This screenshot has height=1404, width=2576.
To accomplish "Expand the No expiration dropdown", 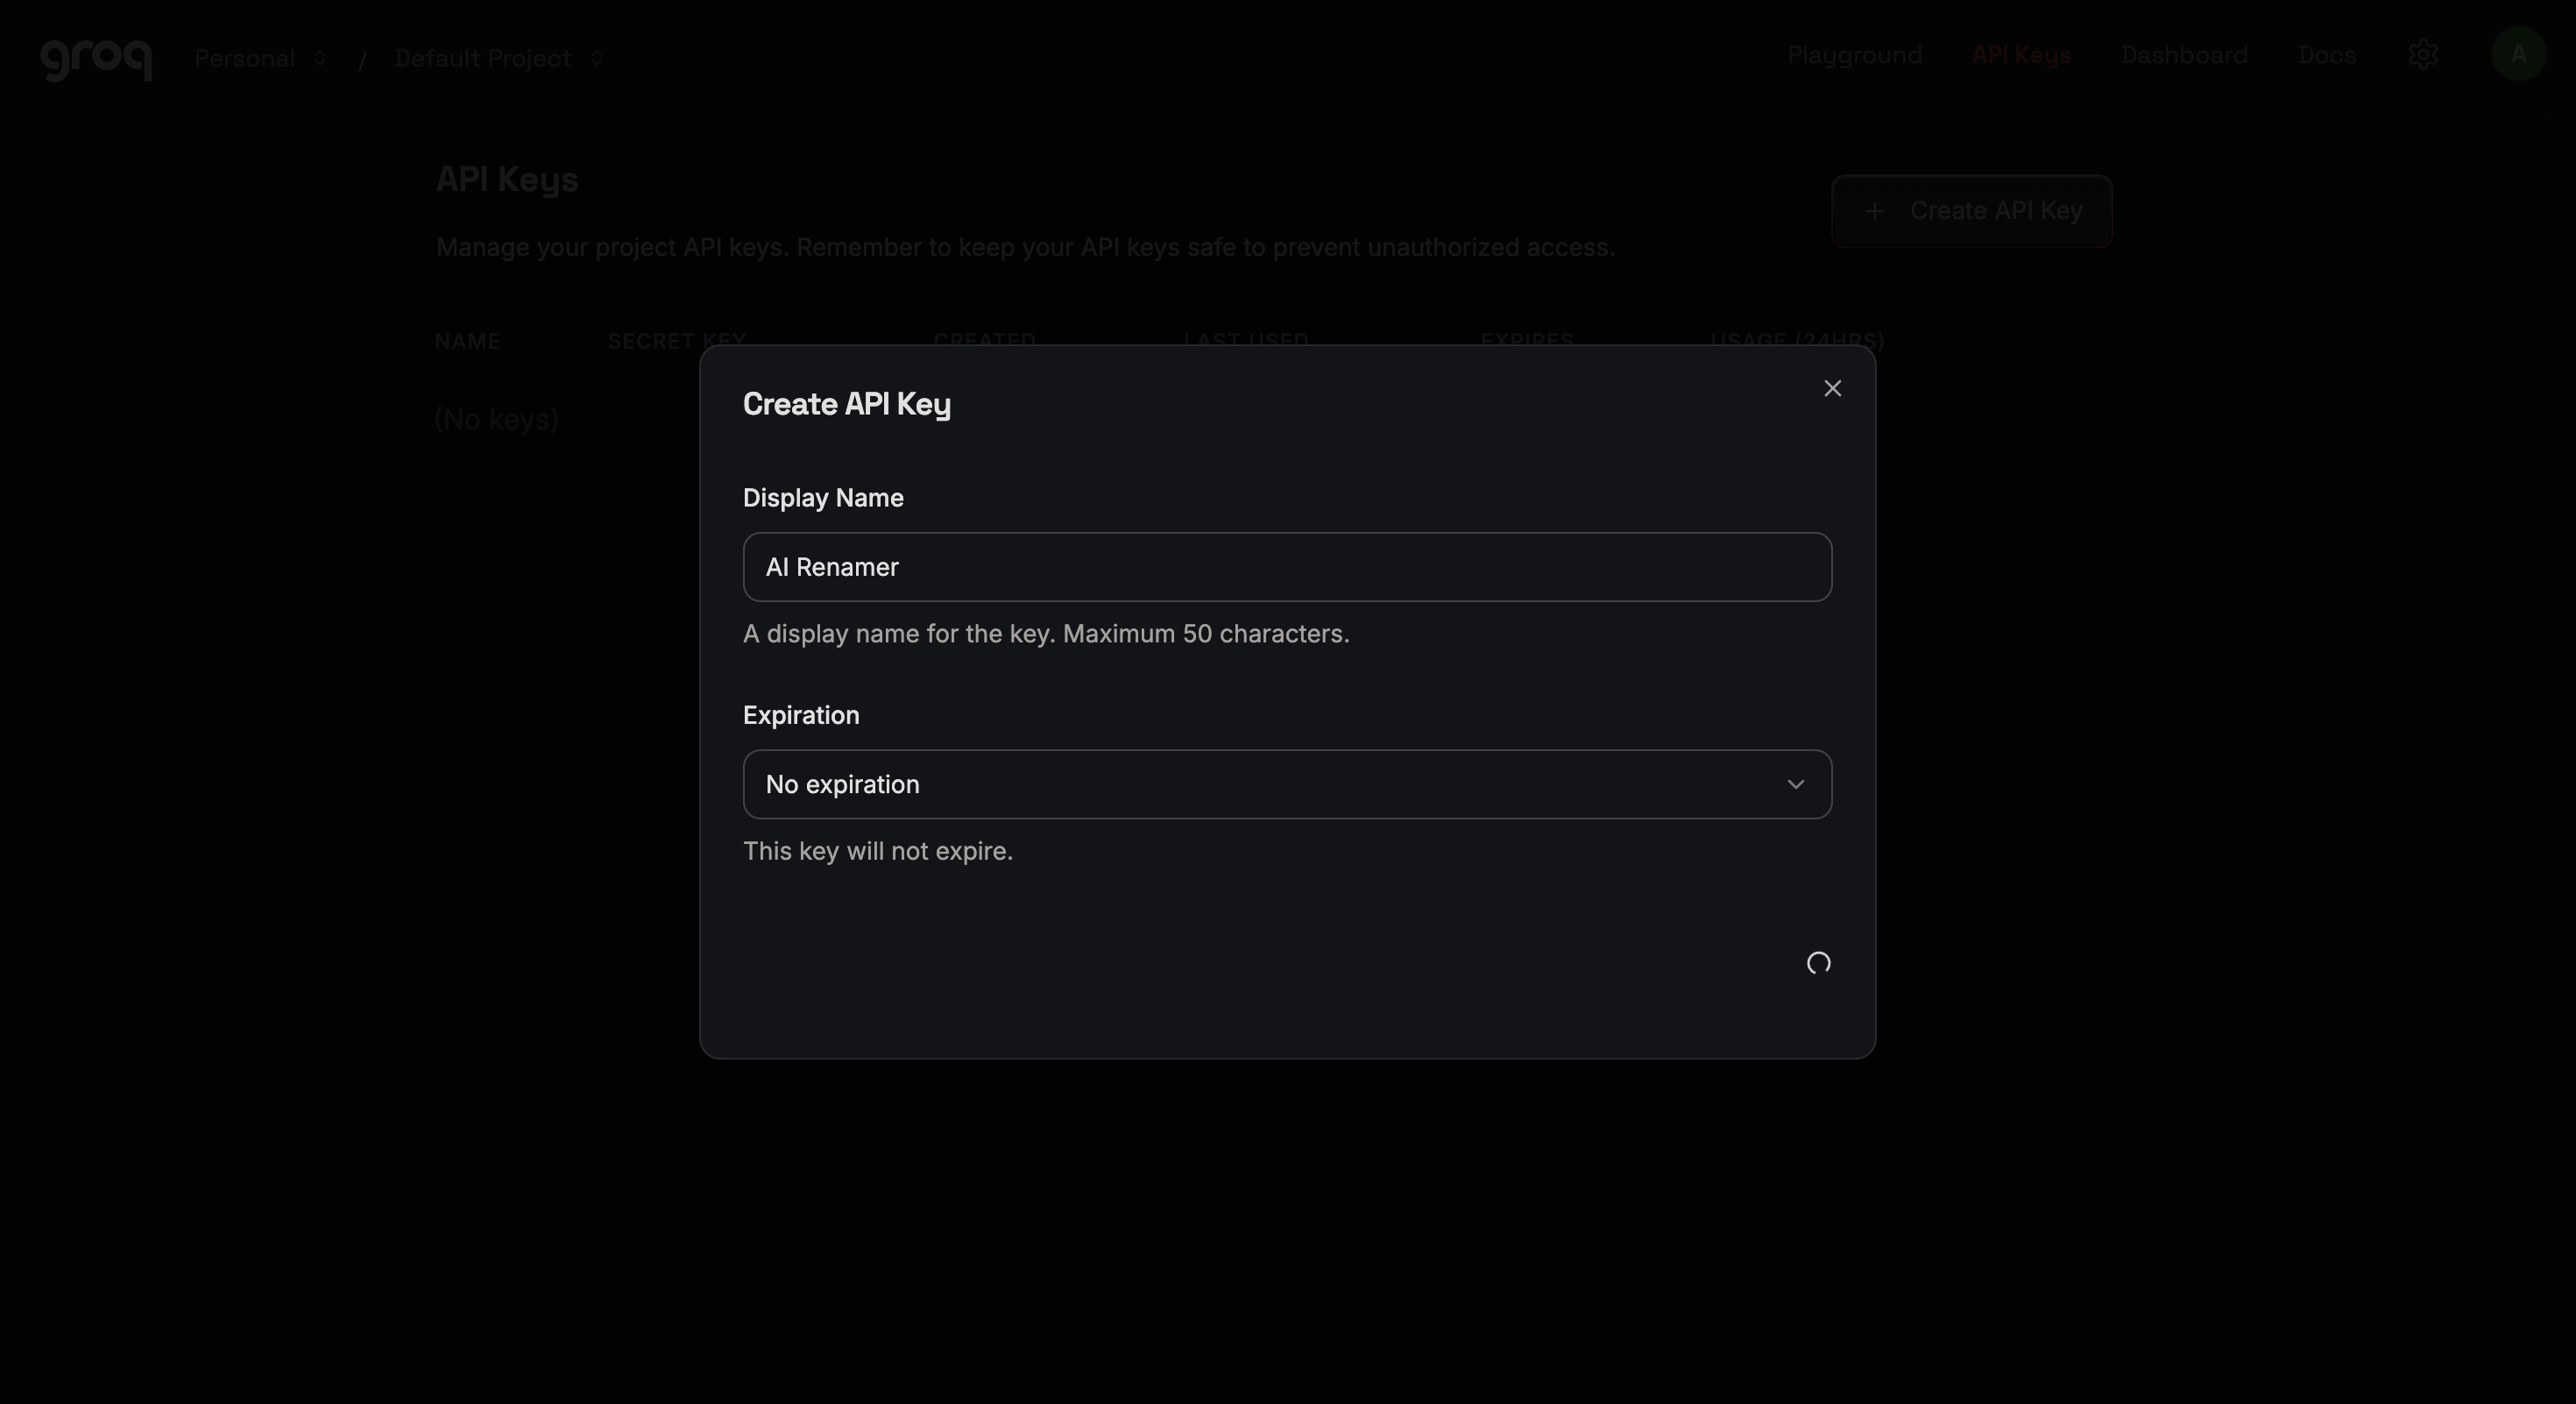I will coord(1286,784).
